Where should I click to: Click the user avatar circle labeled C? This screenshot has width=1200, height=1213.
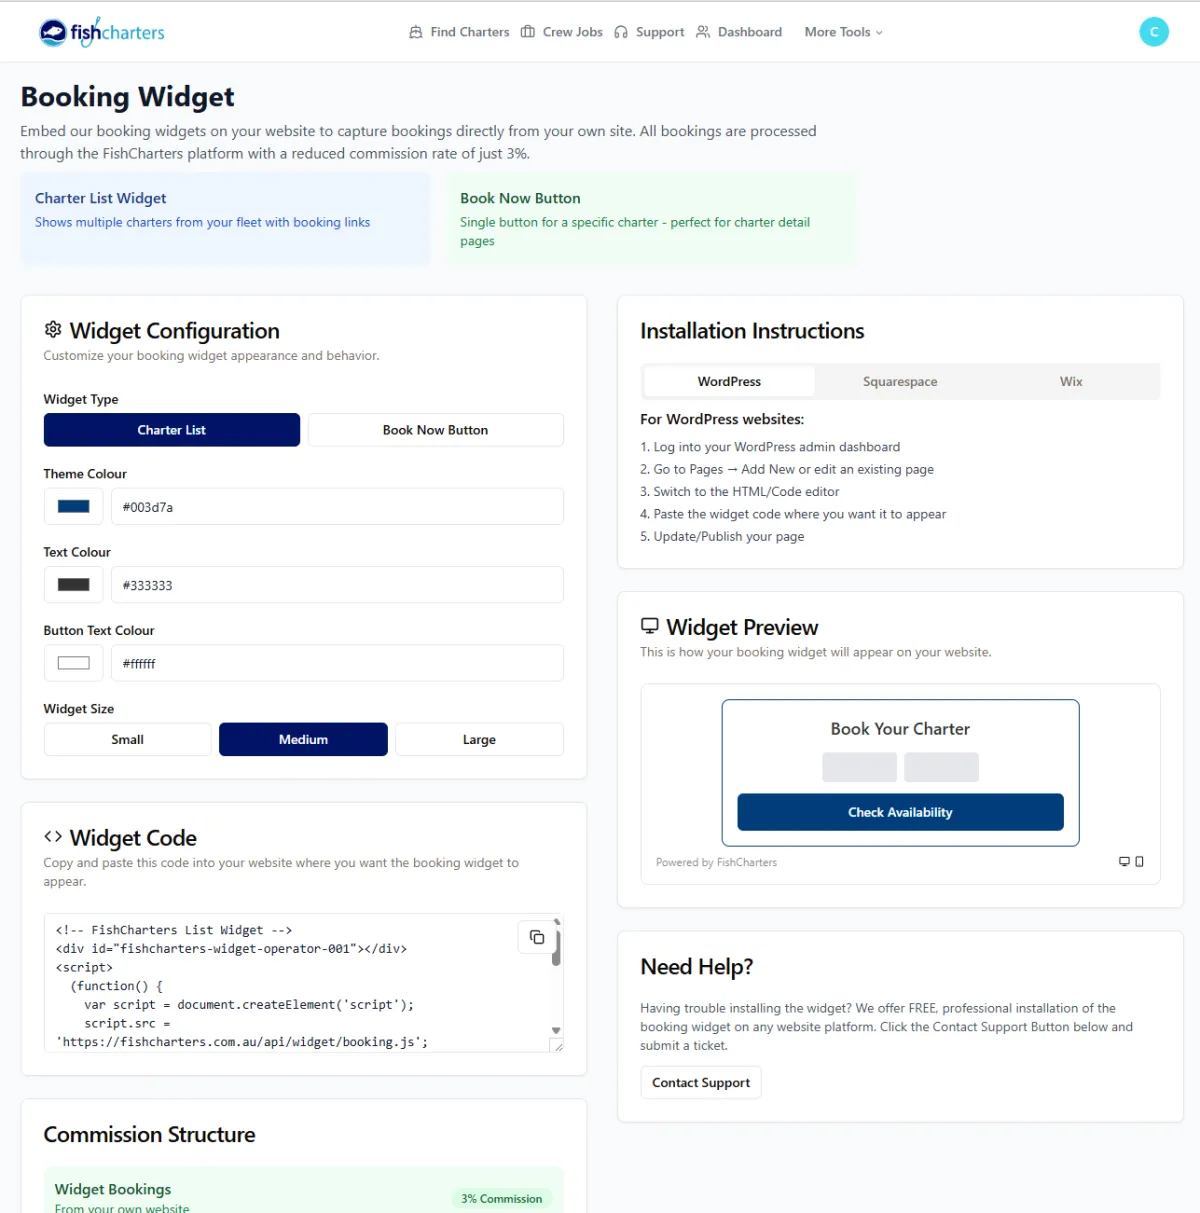[x=1154, y=32]
